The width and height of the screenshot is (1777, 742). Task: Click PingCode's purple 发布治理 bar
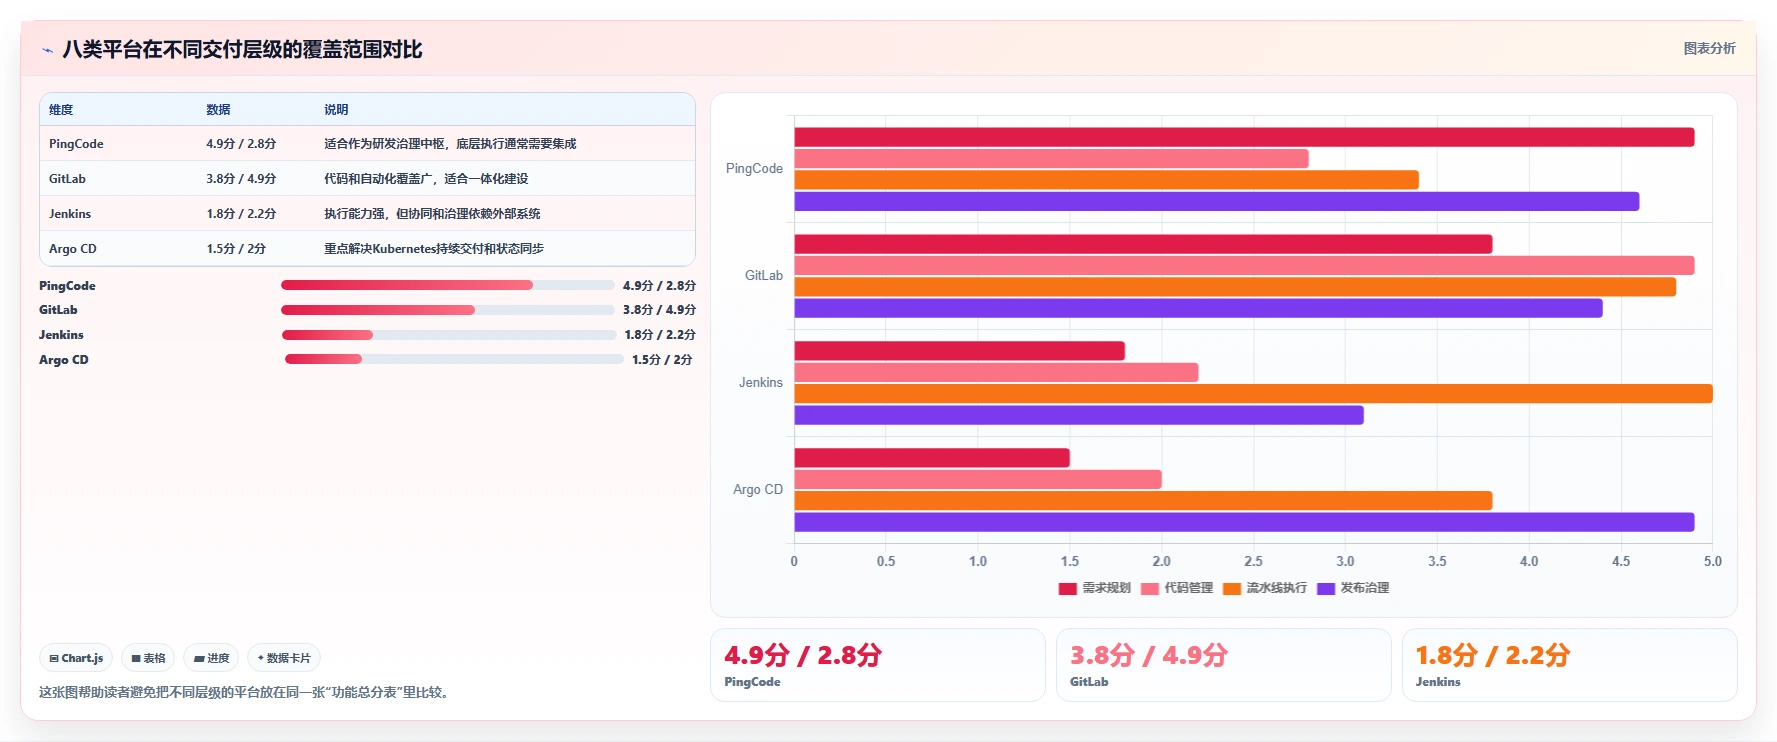click(1217, 201)
